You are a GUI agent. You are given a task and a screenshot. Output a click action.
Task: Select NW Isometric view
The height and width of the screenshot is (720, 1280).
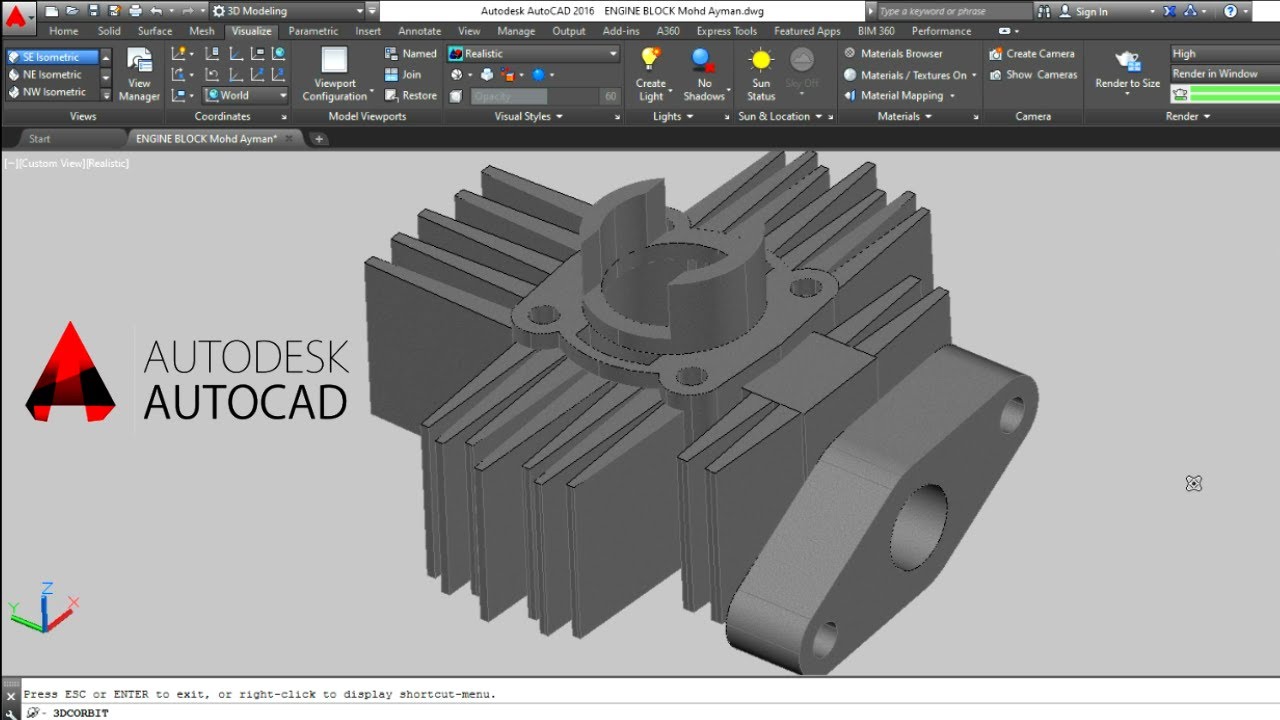coord(52,91)
